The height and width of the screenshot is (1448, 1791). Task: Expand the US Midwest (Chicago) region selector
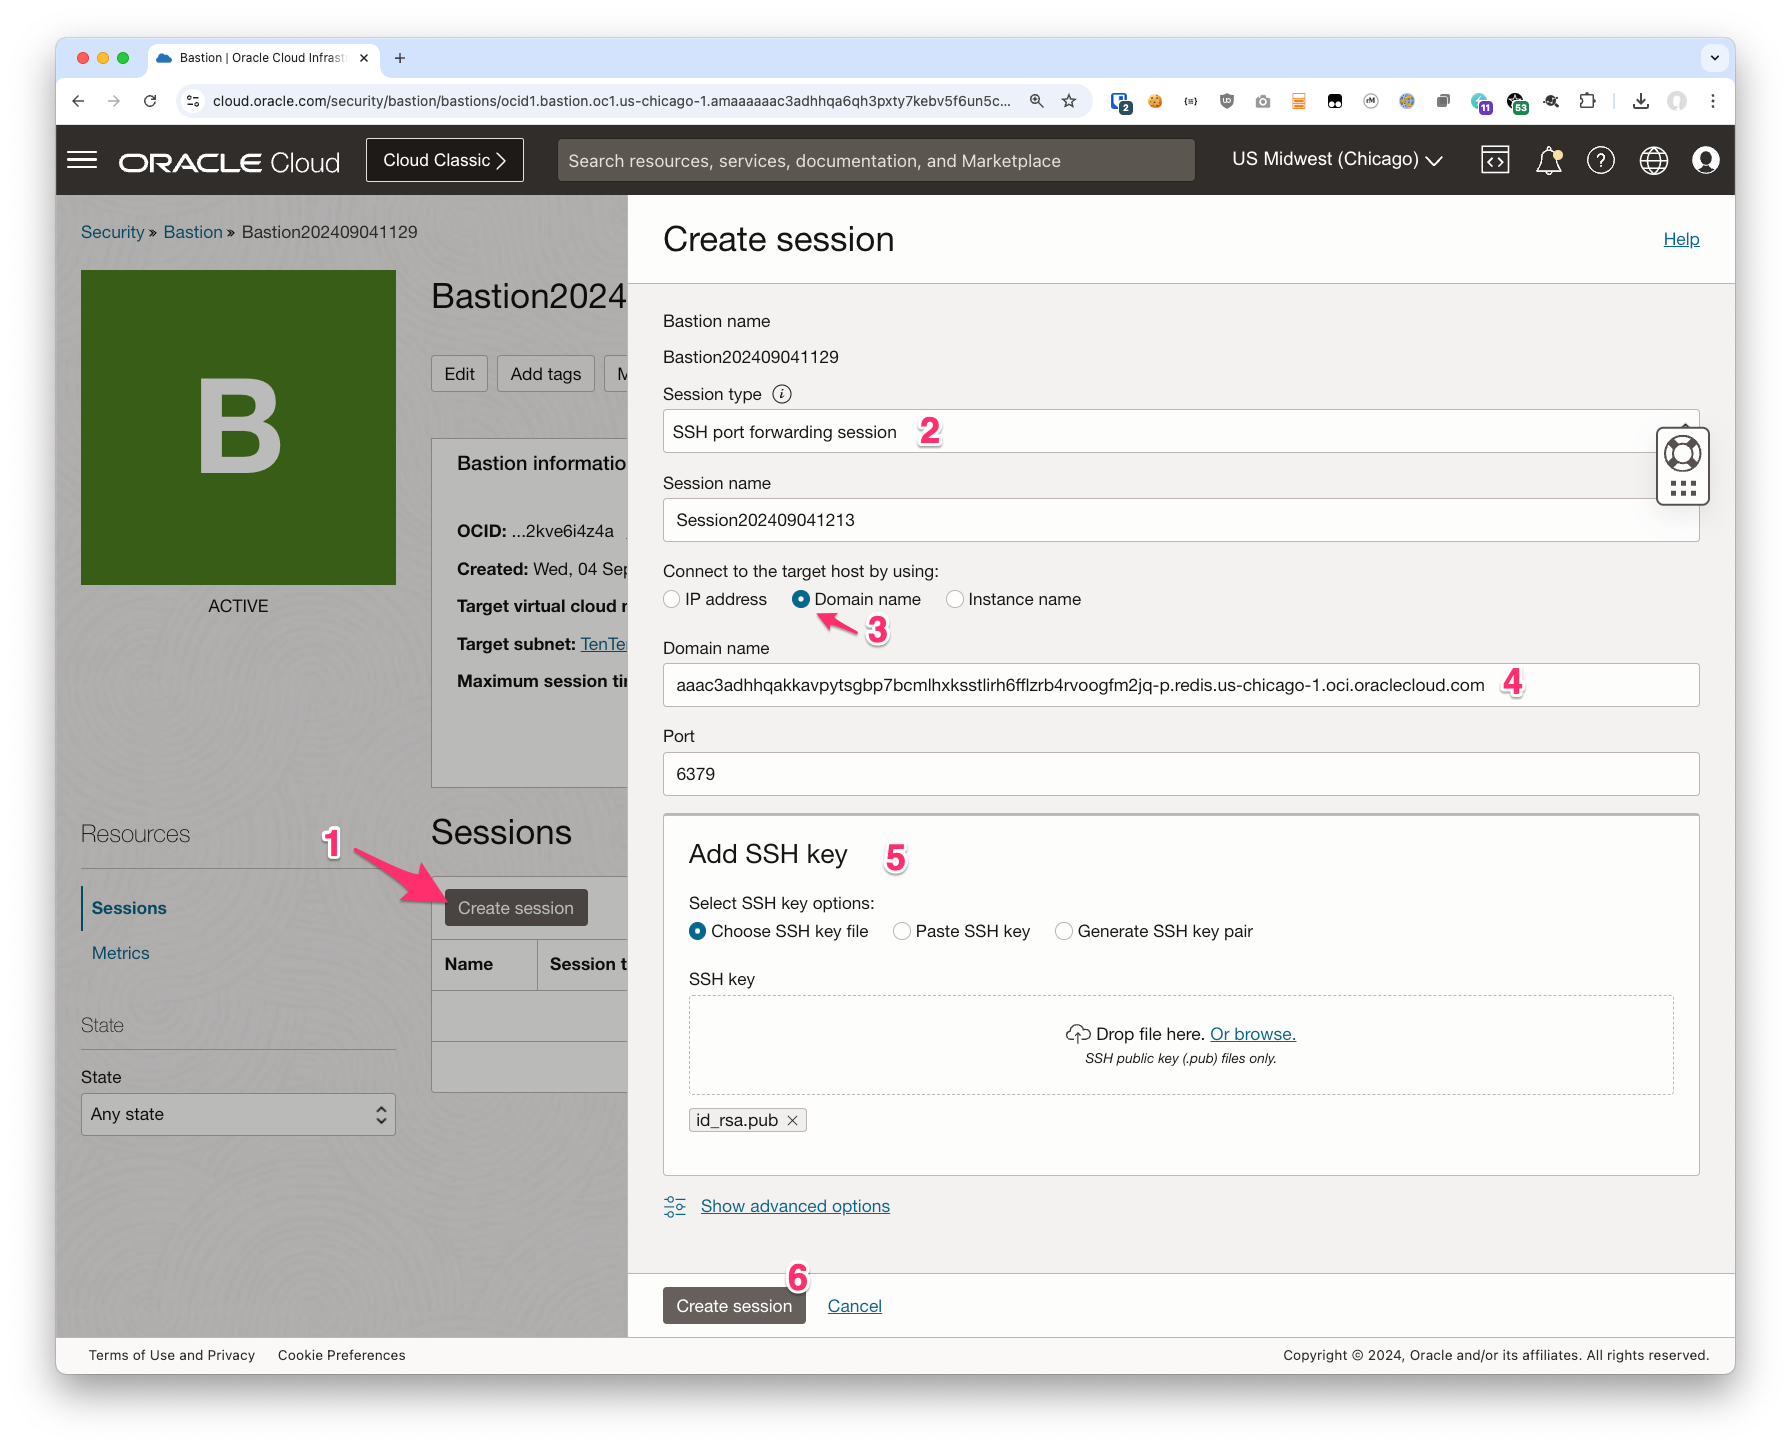[1337, 160]
